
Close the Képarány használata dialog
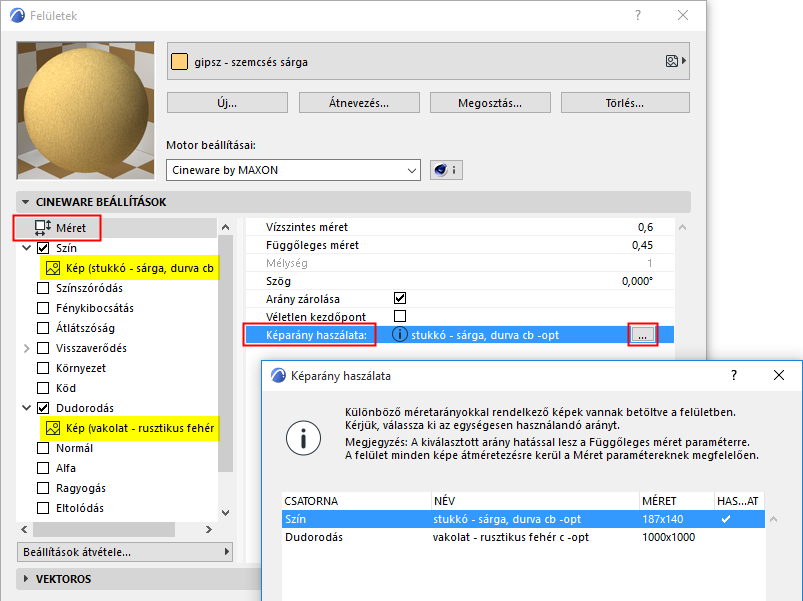779,375
